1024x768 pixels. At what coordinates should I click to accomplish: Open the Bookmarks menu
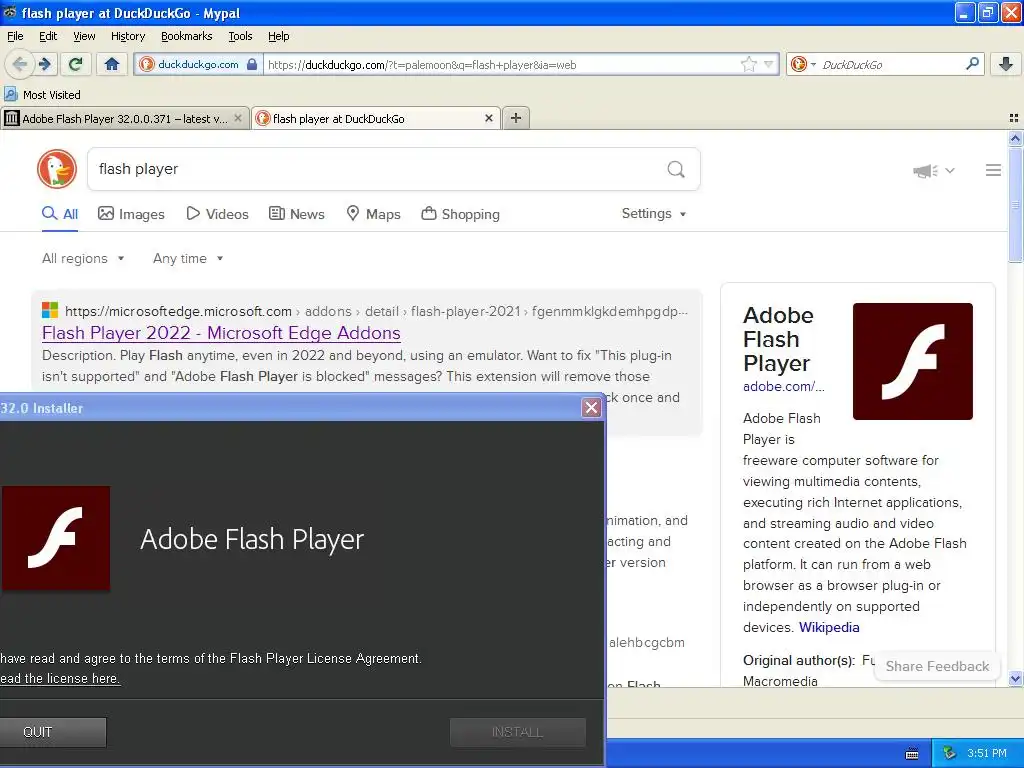tap(187, 36)
